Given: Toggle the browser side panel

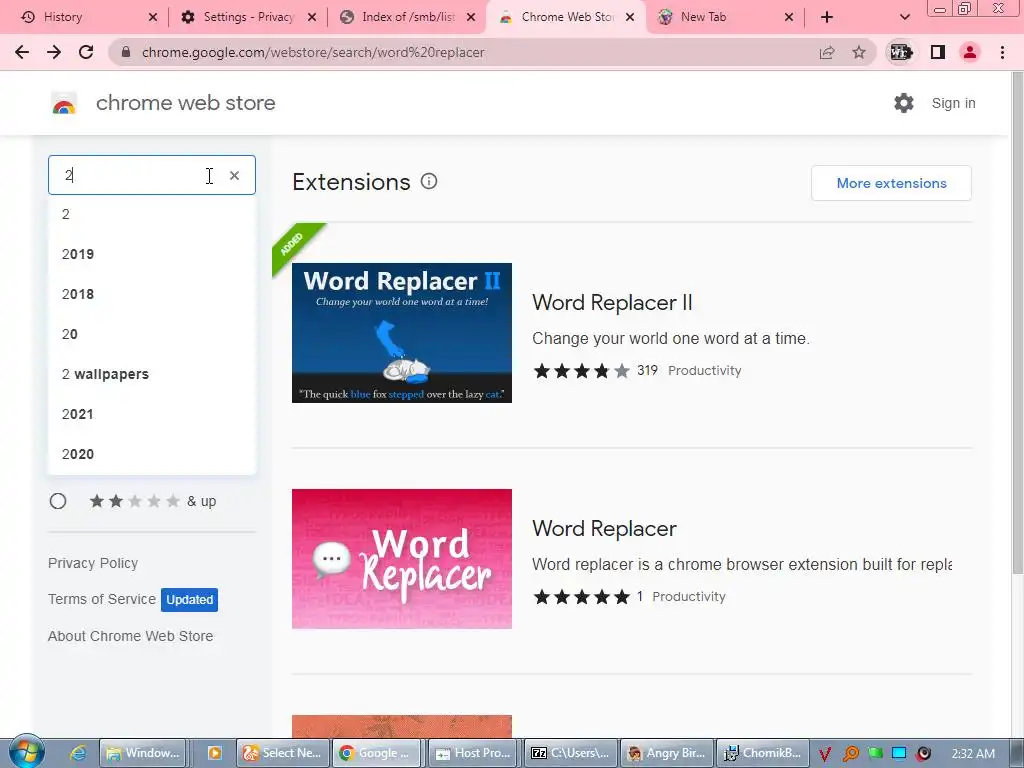Looking at the screenshot, I should (x=938, y=52).
